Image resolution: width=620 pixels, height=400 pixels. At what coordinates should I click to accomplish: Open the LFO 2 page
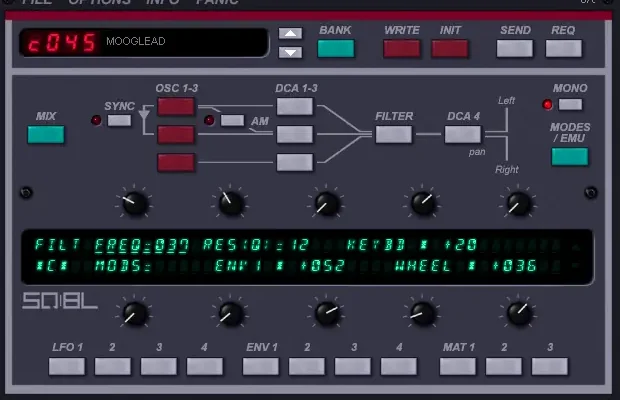click(x=113, y=366)
